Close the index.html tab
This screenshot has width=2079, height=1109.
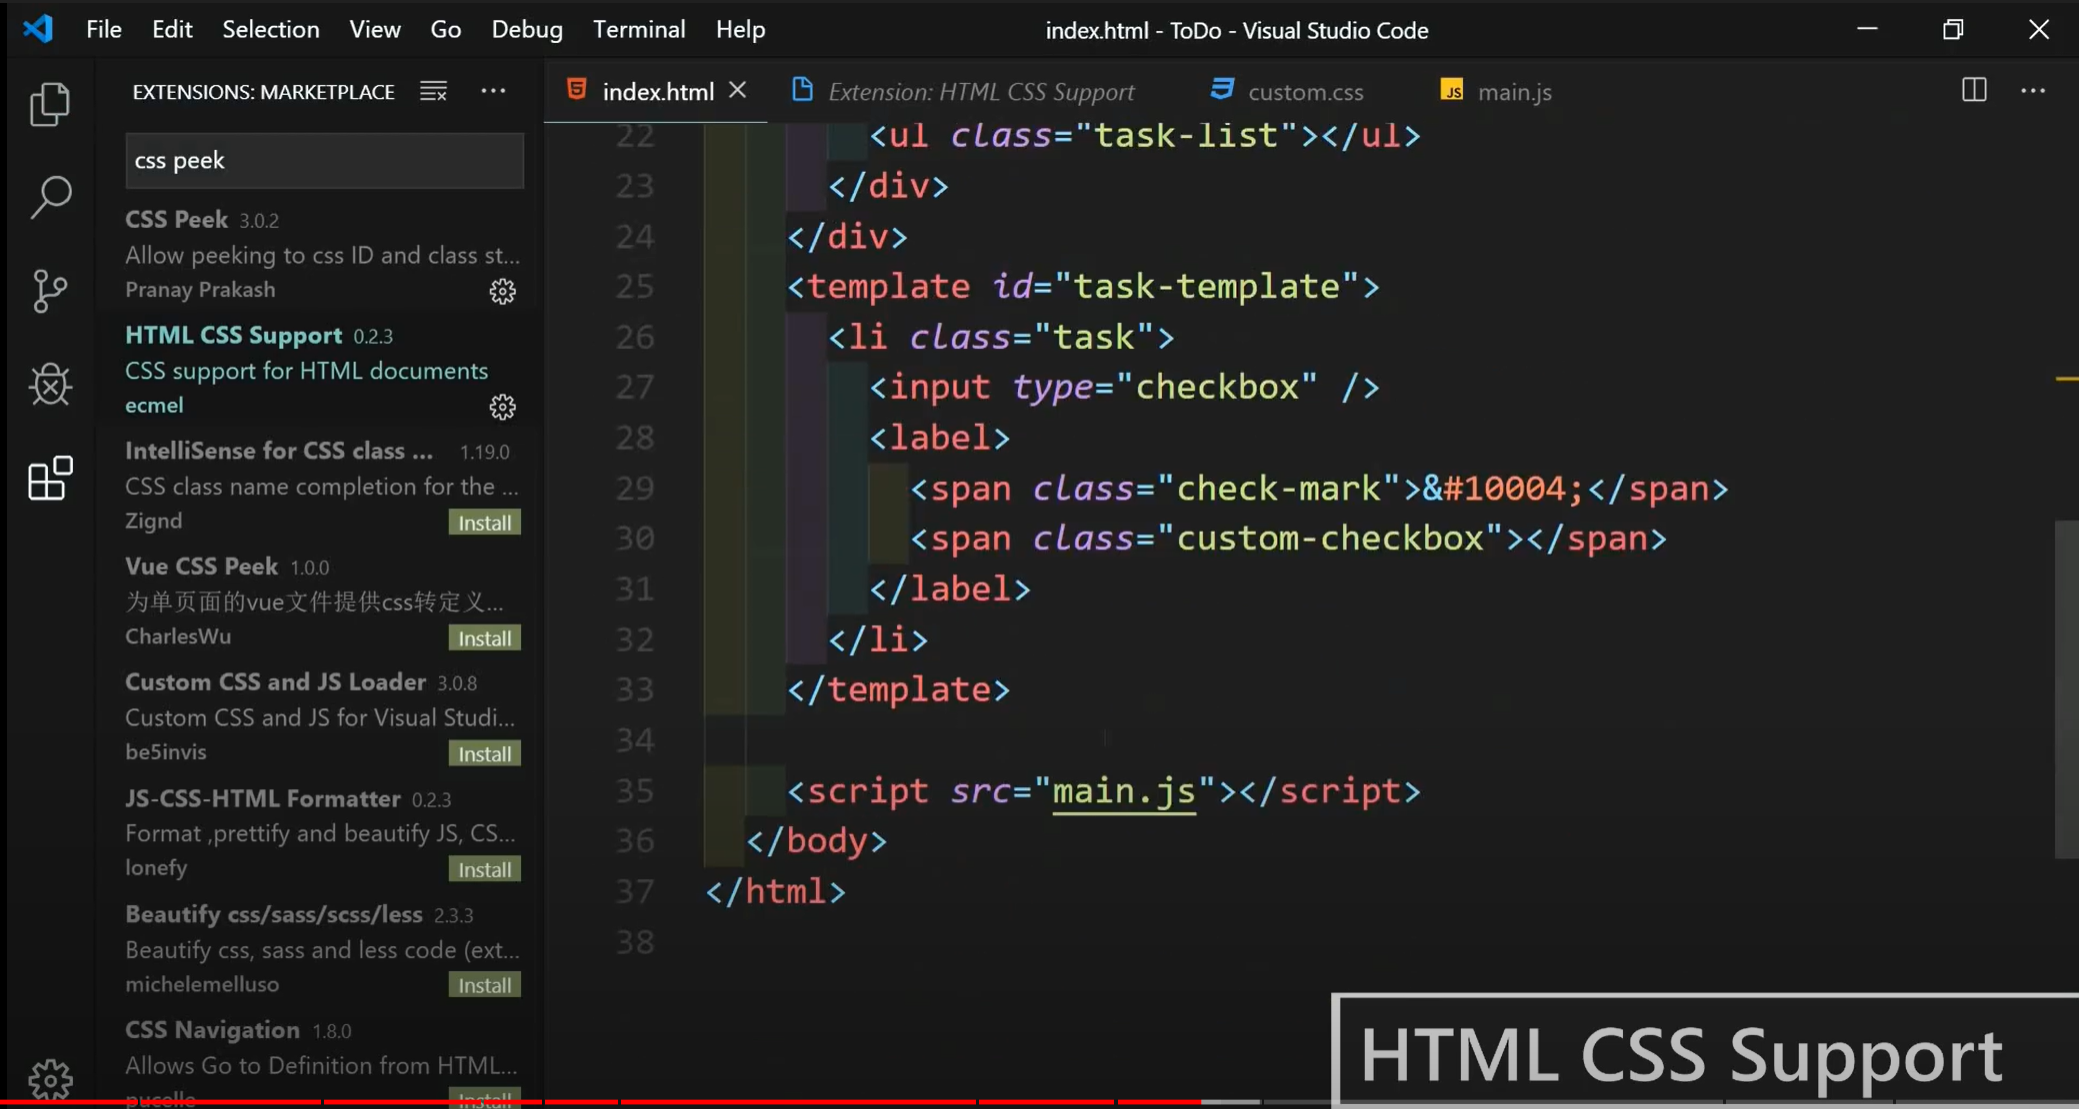click(x=737, y=90)
